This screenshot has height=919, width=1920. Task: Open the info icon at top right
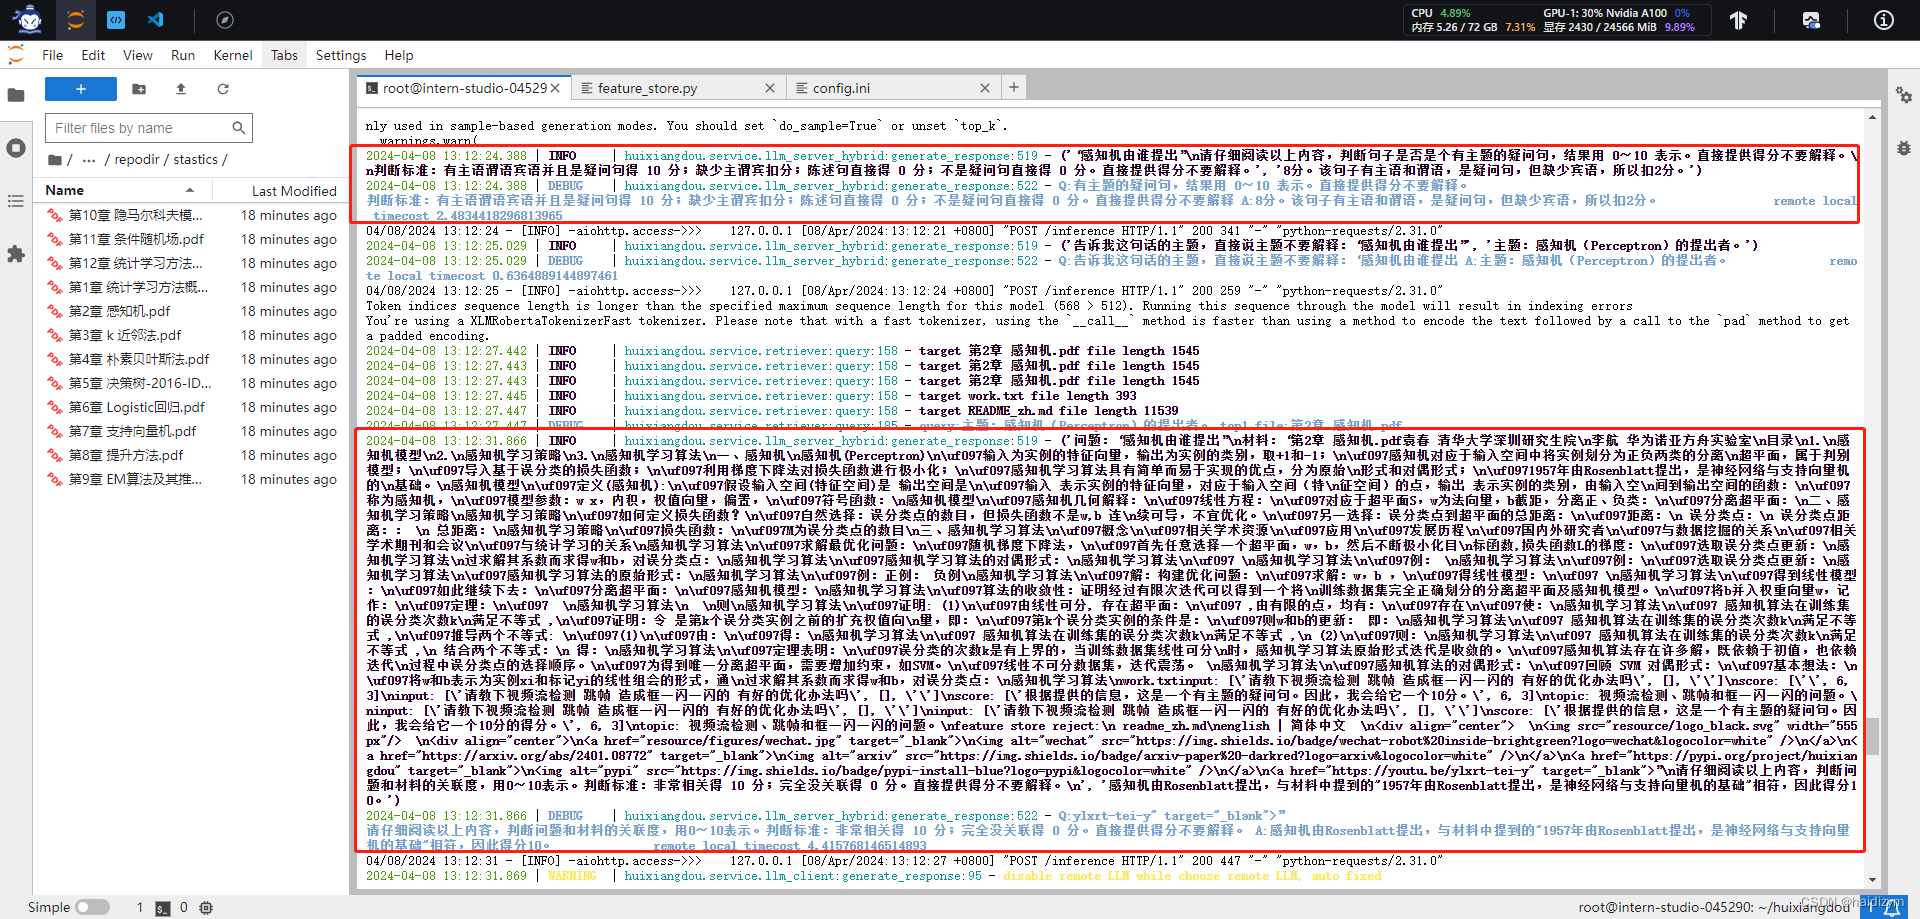(x=1883, y=20)
